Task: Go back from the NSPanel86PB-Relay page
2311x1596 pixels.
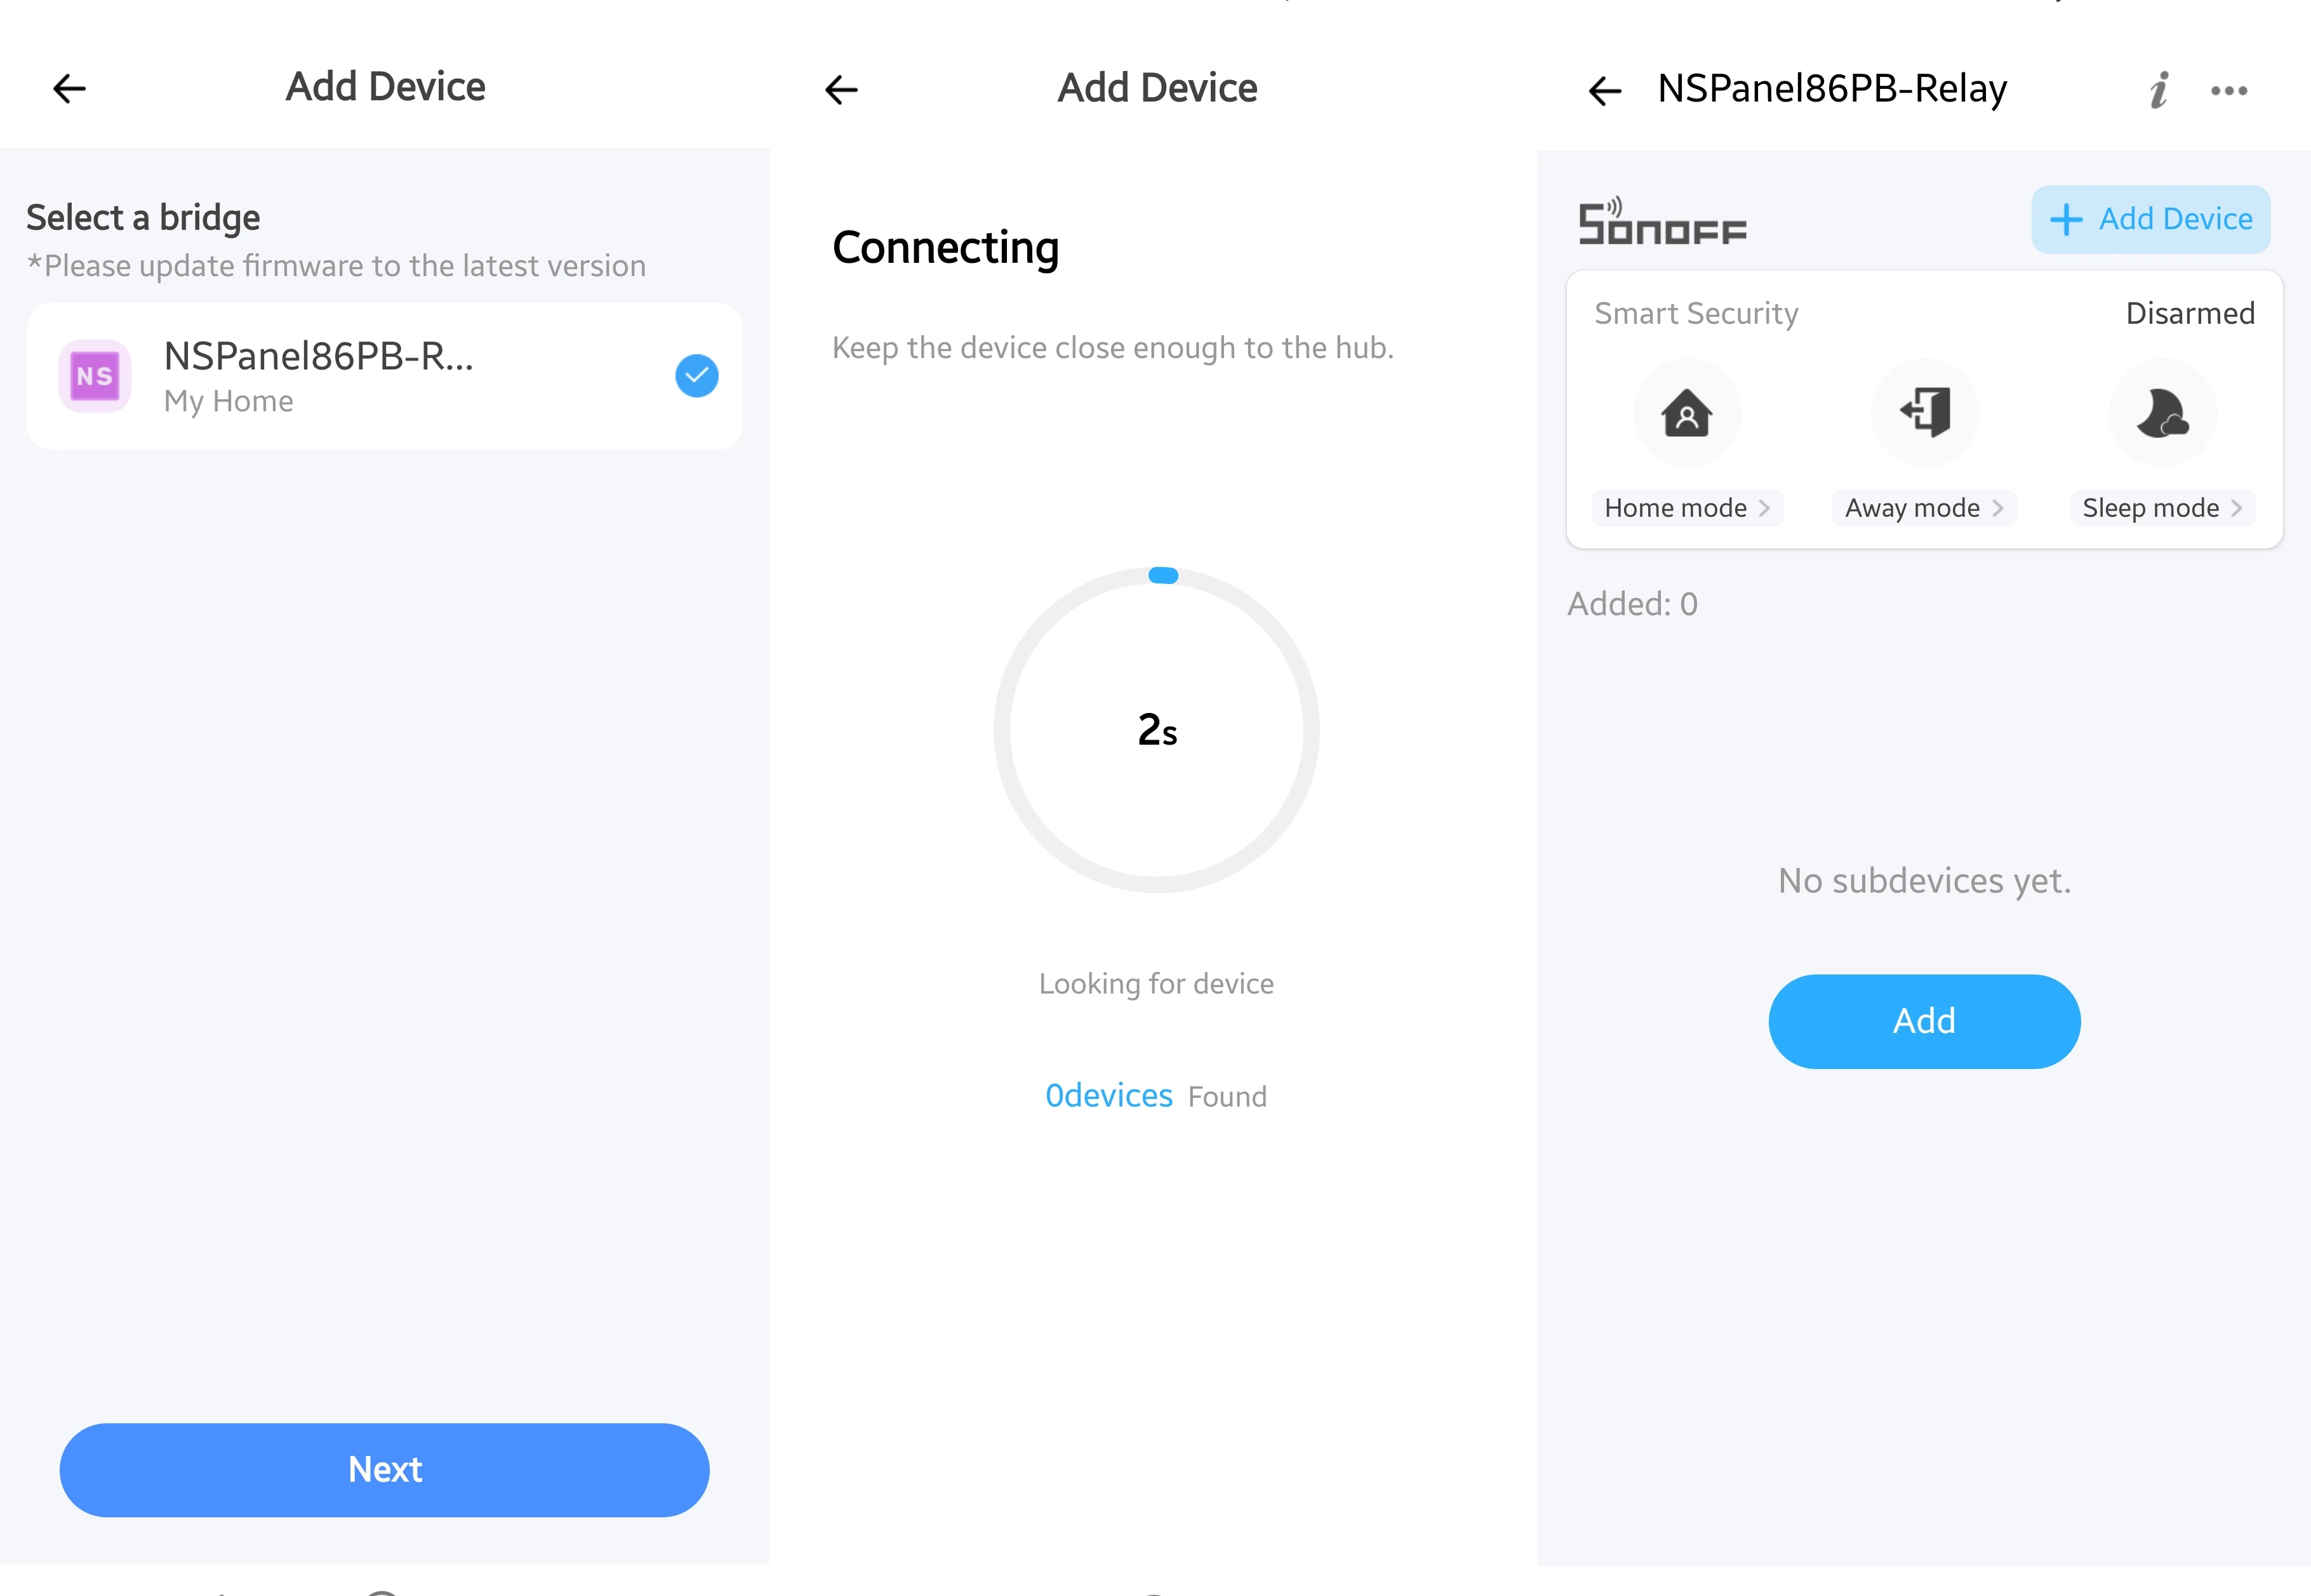Action: [x=1605, y=91]
